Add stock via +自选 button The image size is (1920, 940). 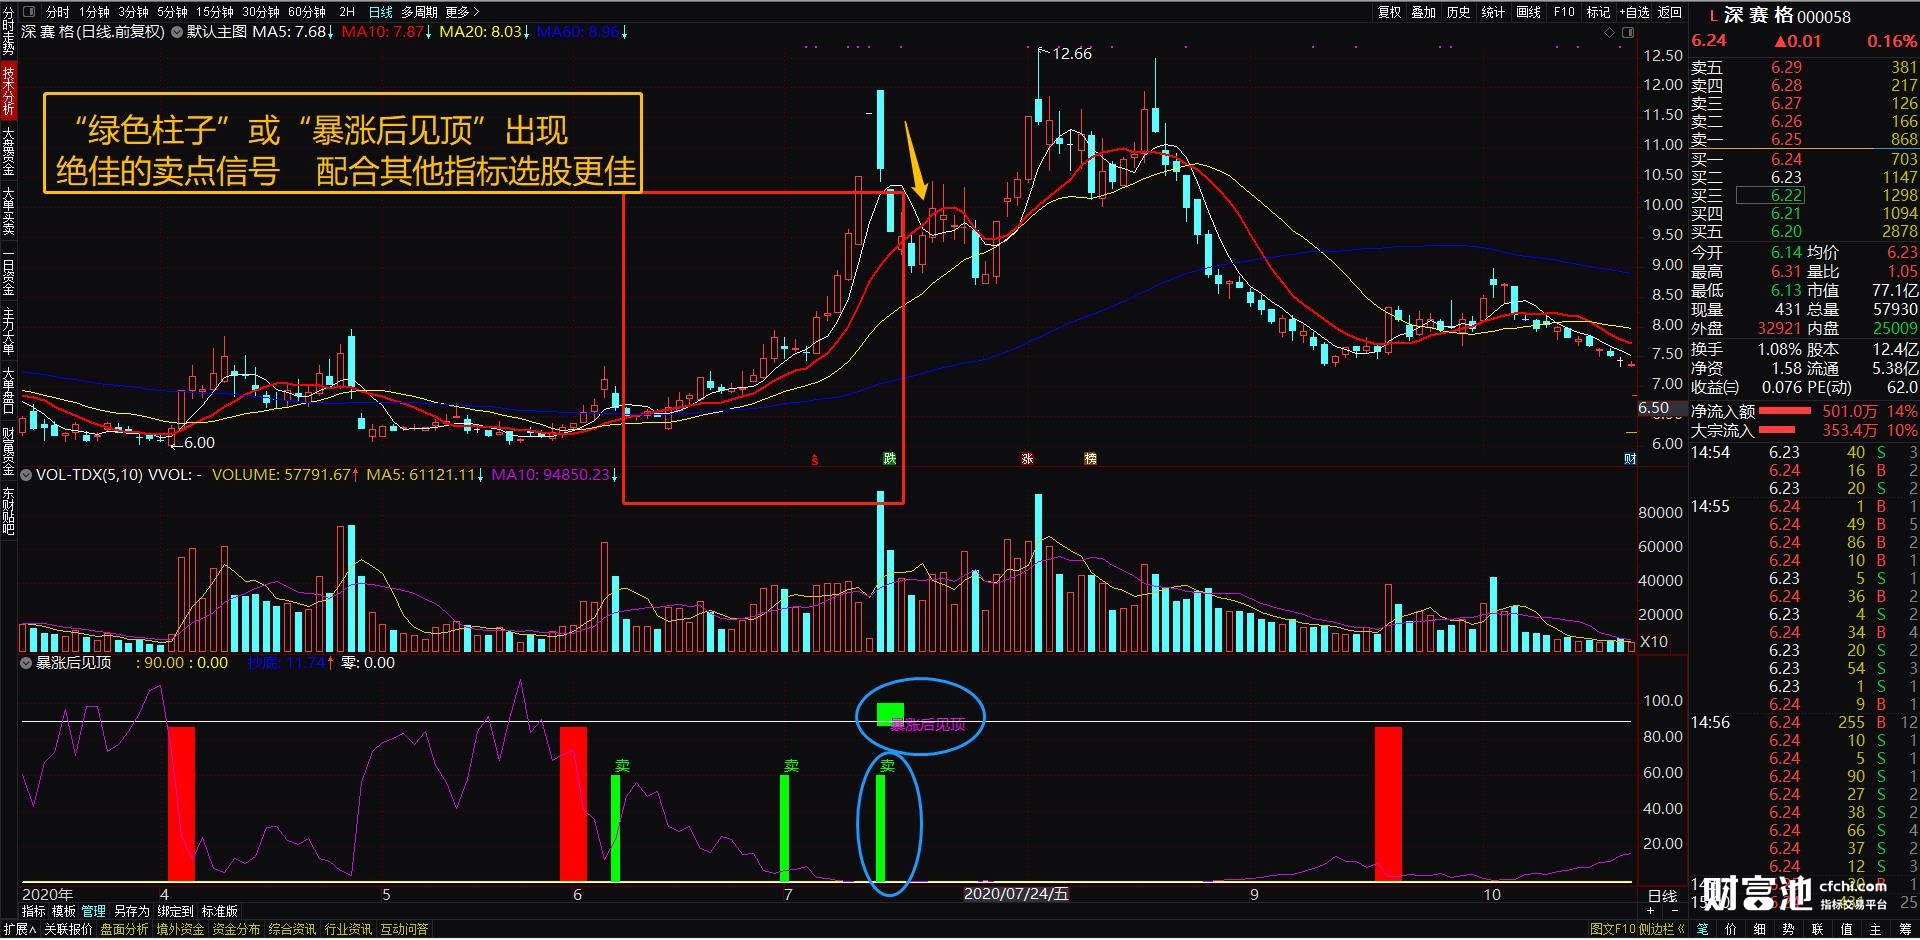(x=1635, y=12)
